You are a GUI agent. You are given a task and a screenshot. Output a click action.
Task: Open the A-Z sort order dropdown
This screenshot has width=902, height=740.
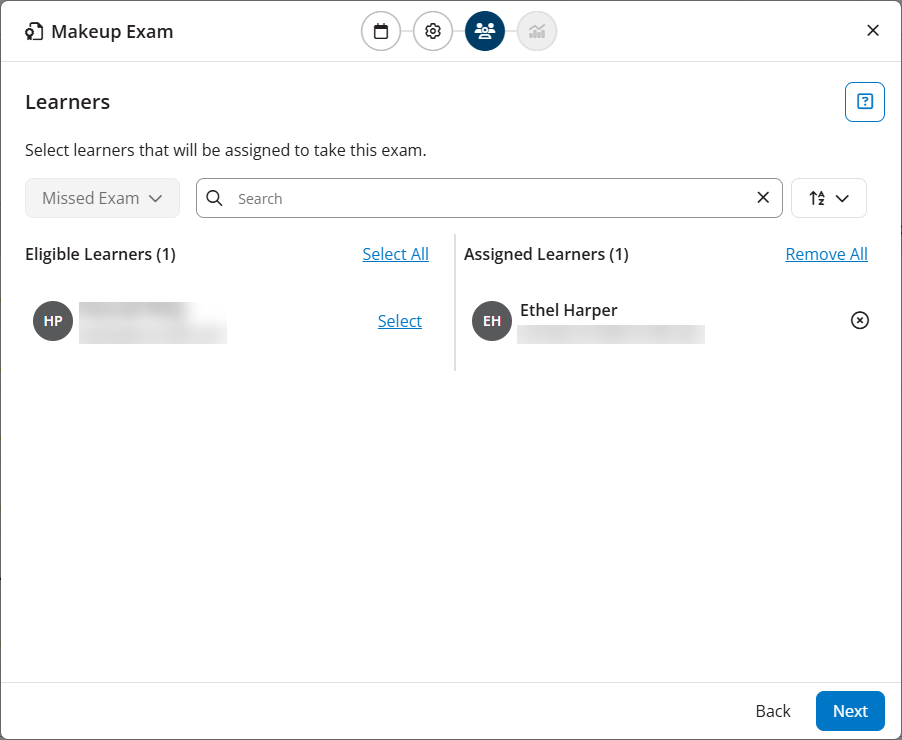(829, 198)
